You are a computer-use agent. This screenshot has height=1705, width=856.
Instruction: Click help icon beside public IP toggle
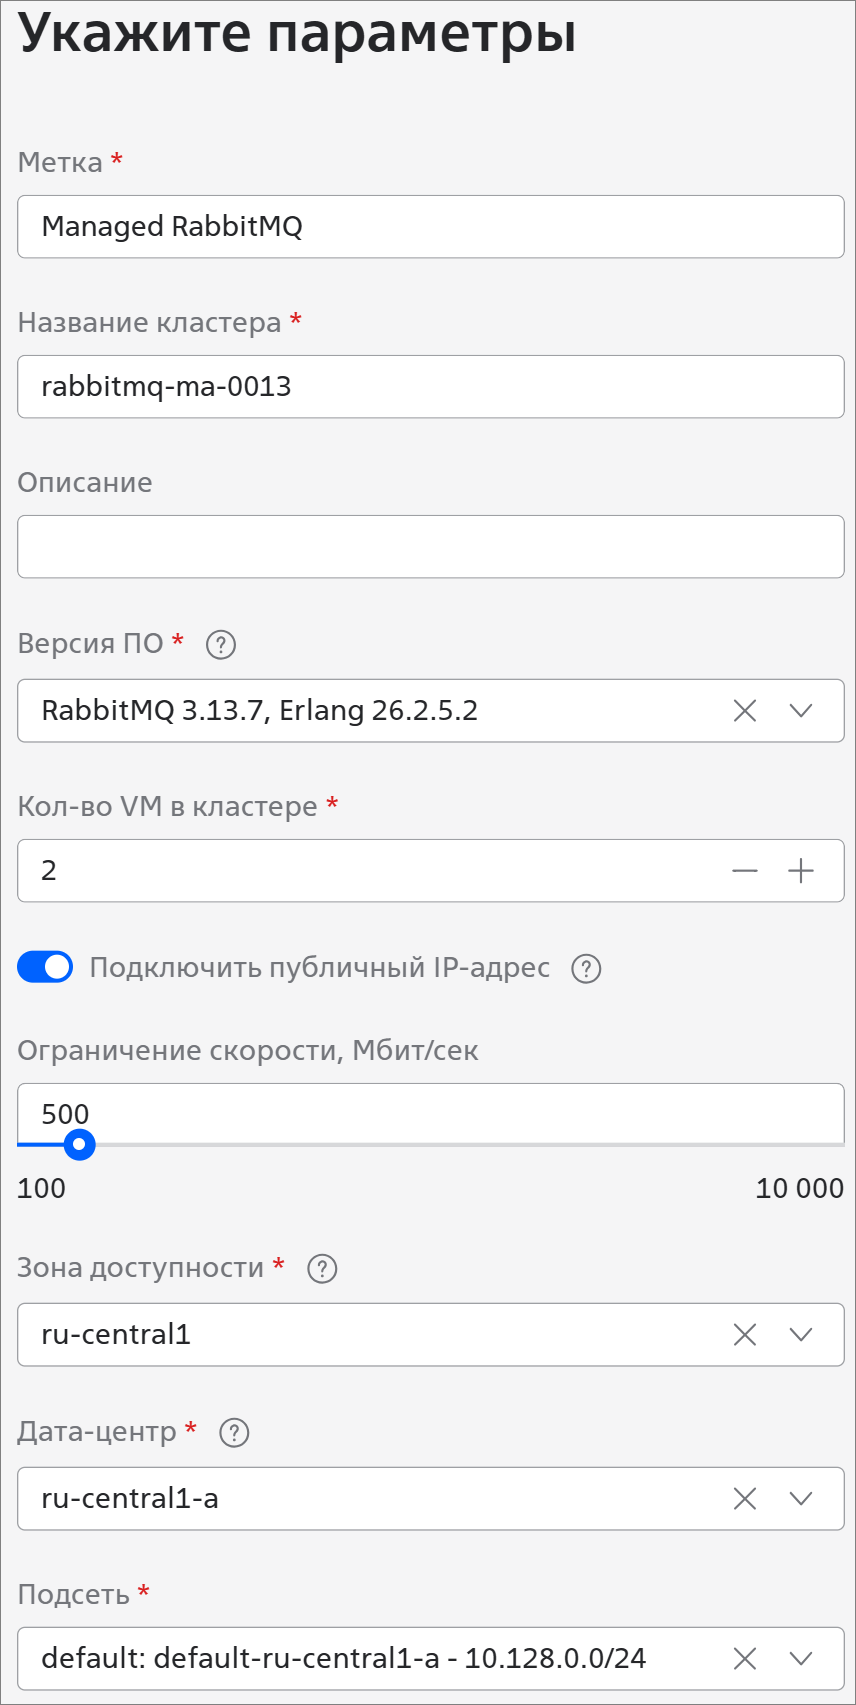pyautogui.click(x=586, y=969)
